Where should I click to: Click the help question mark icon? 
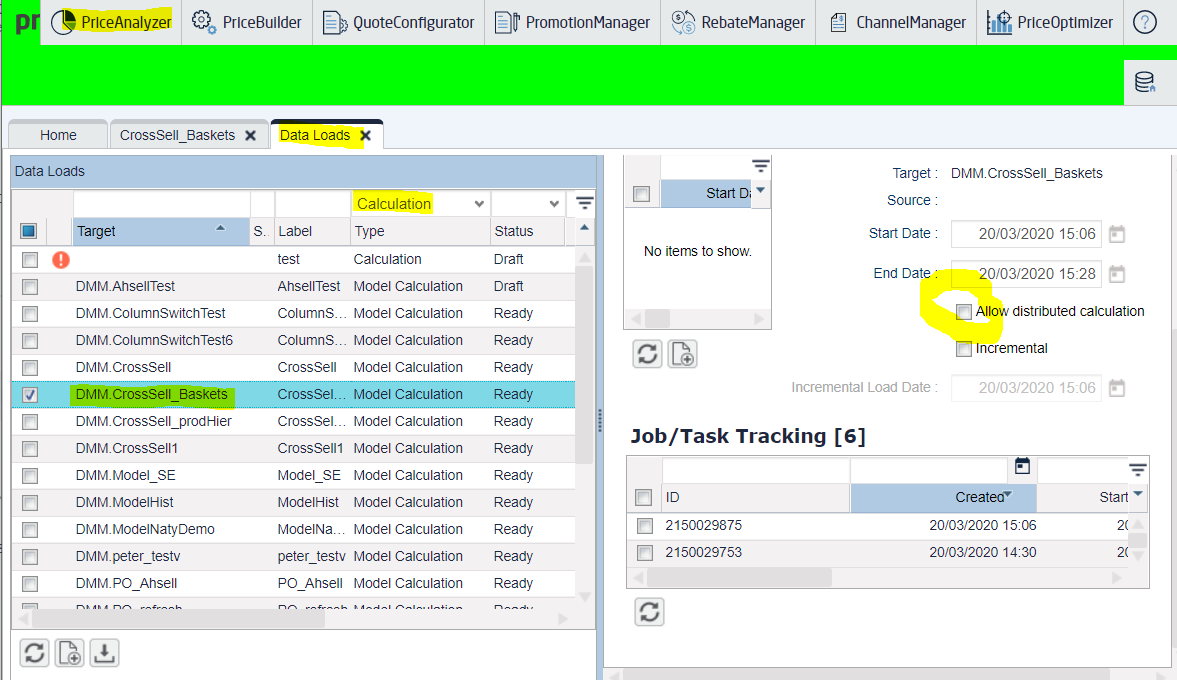pos(1145,22)
